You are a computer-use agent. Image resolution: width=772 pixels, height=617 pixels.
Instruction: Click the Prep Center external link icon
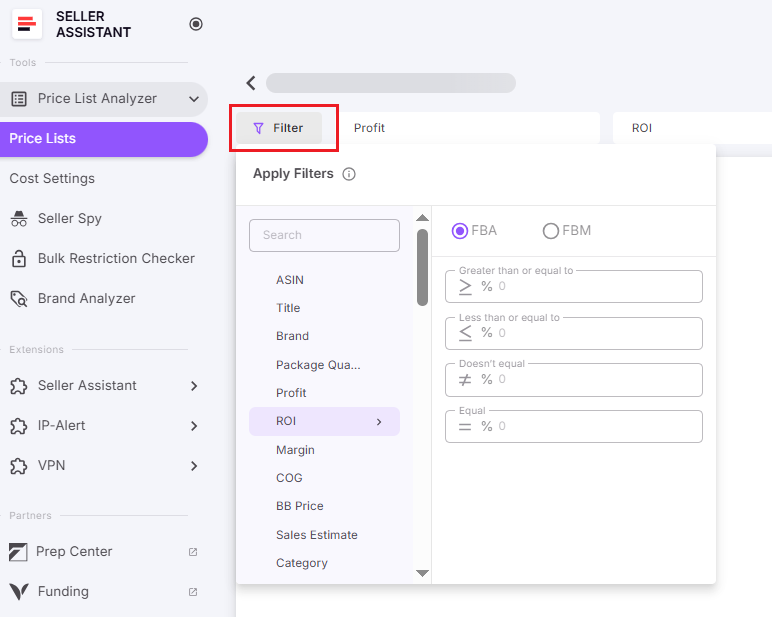[x=193, y=552]
